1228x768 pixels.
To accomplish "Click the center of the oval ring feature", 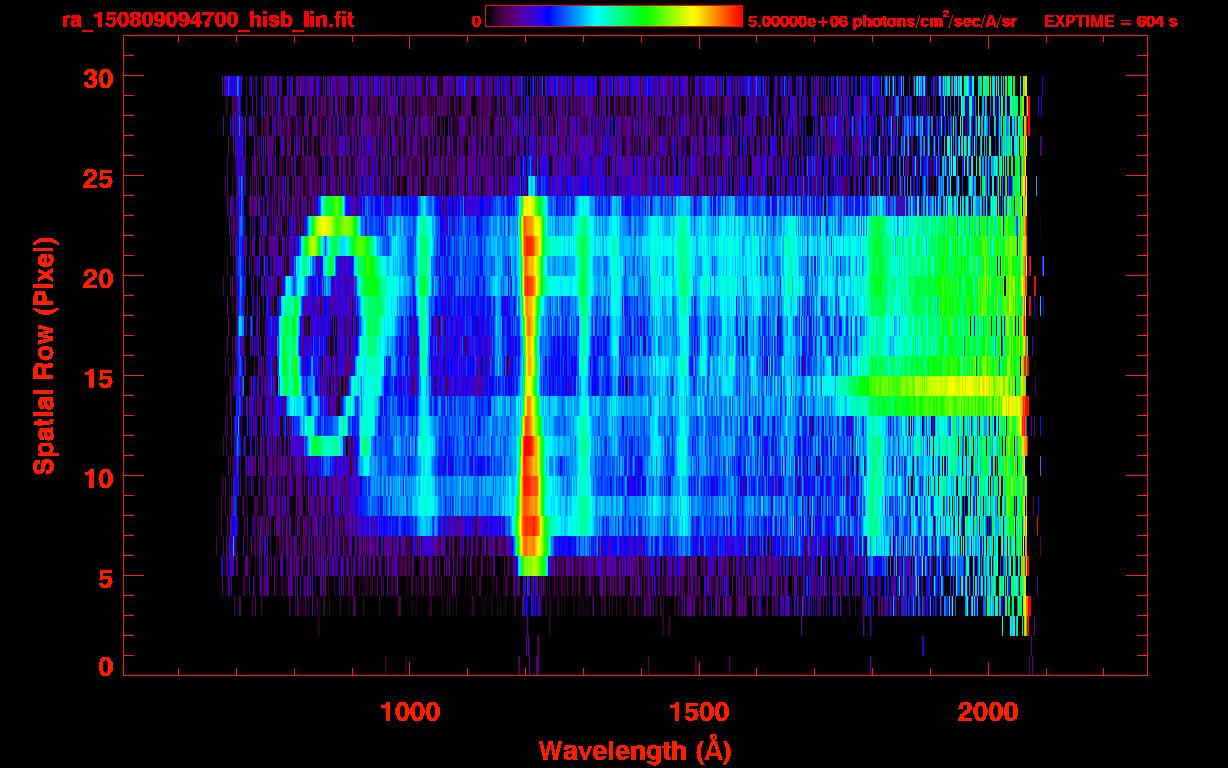I will coord(330,336).
